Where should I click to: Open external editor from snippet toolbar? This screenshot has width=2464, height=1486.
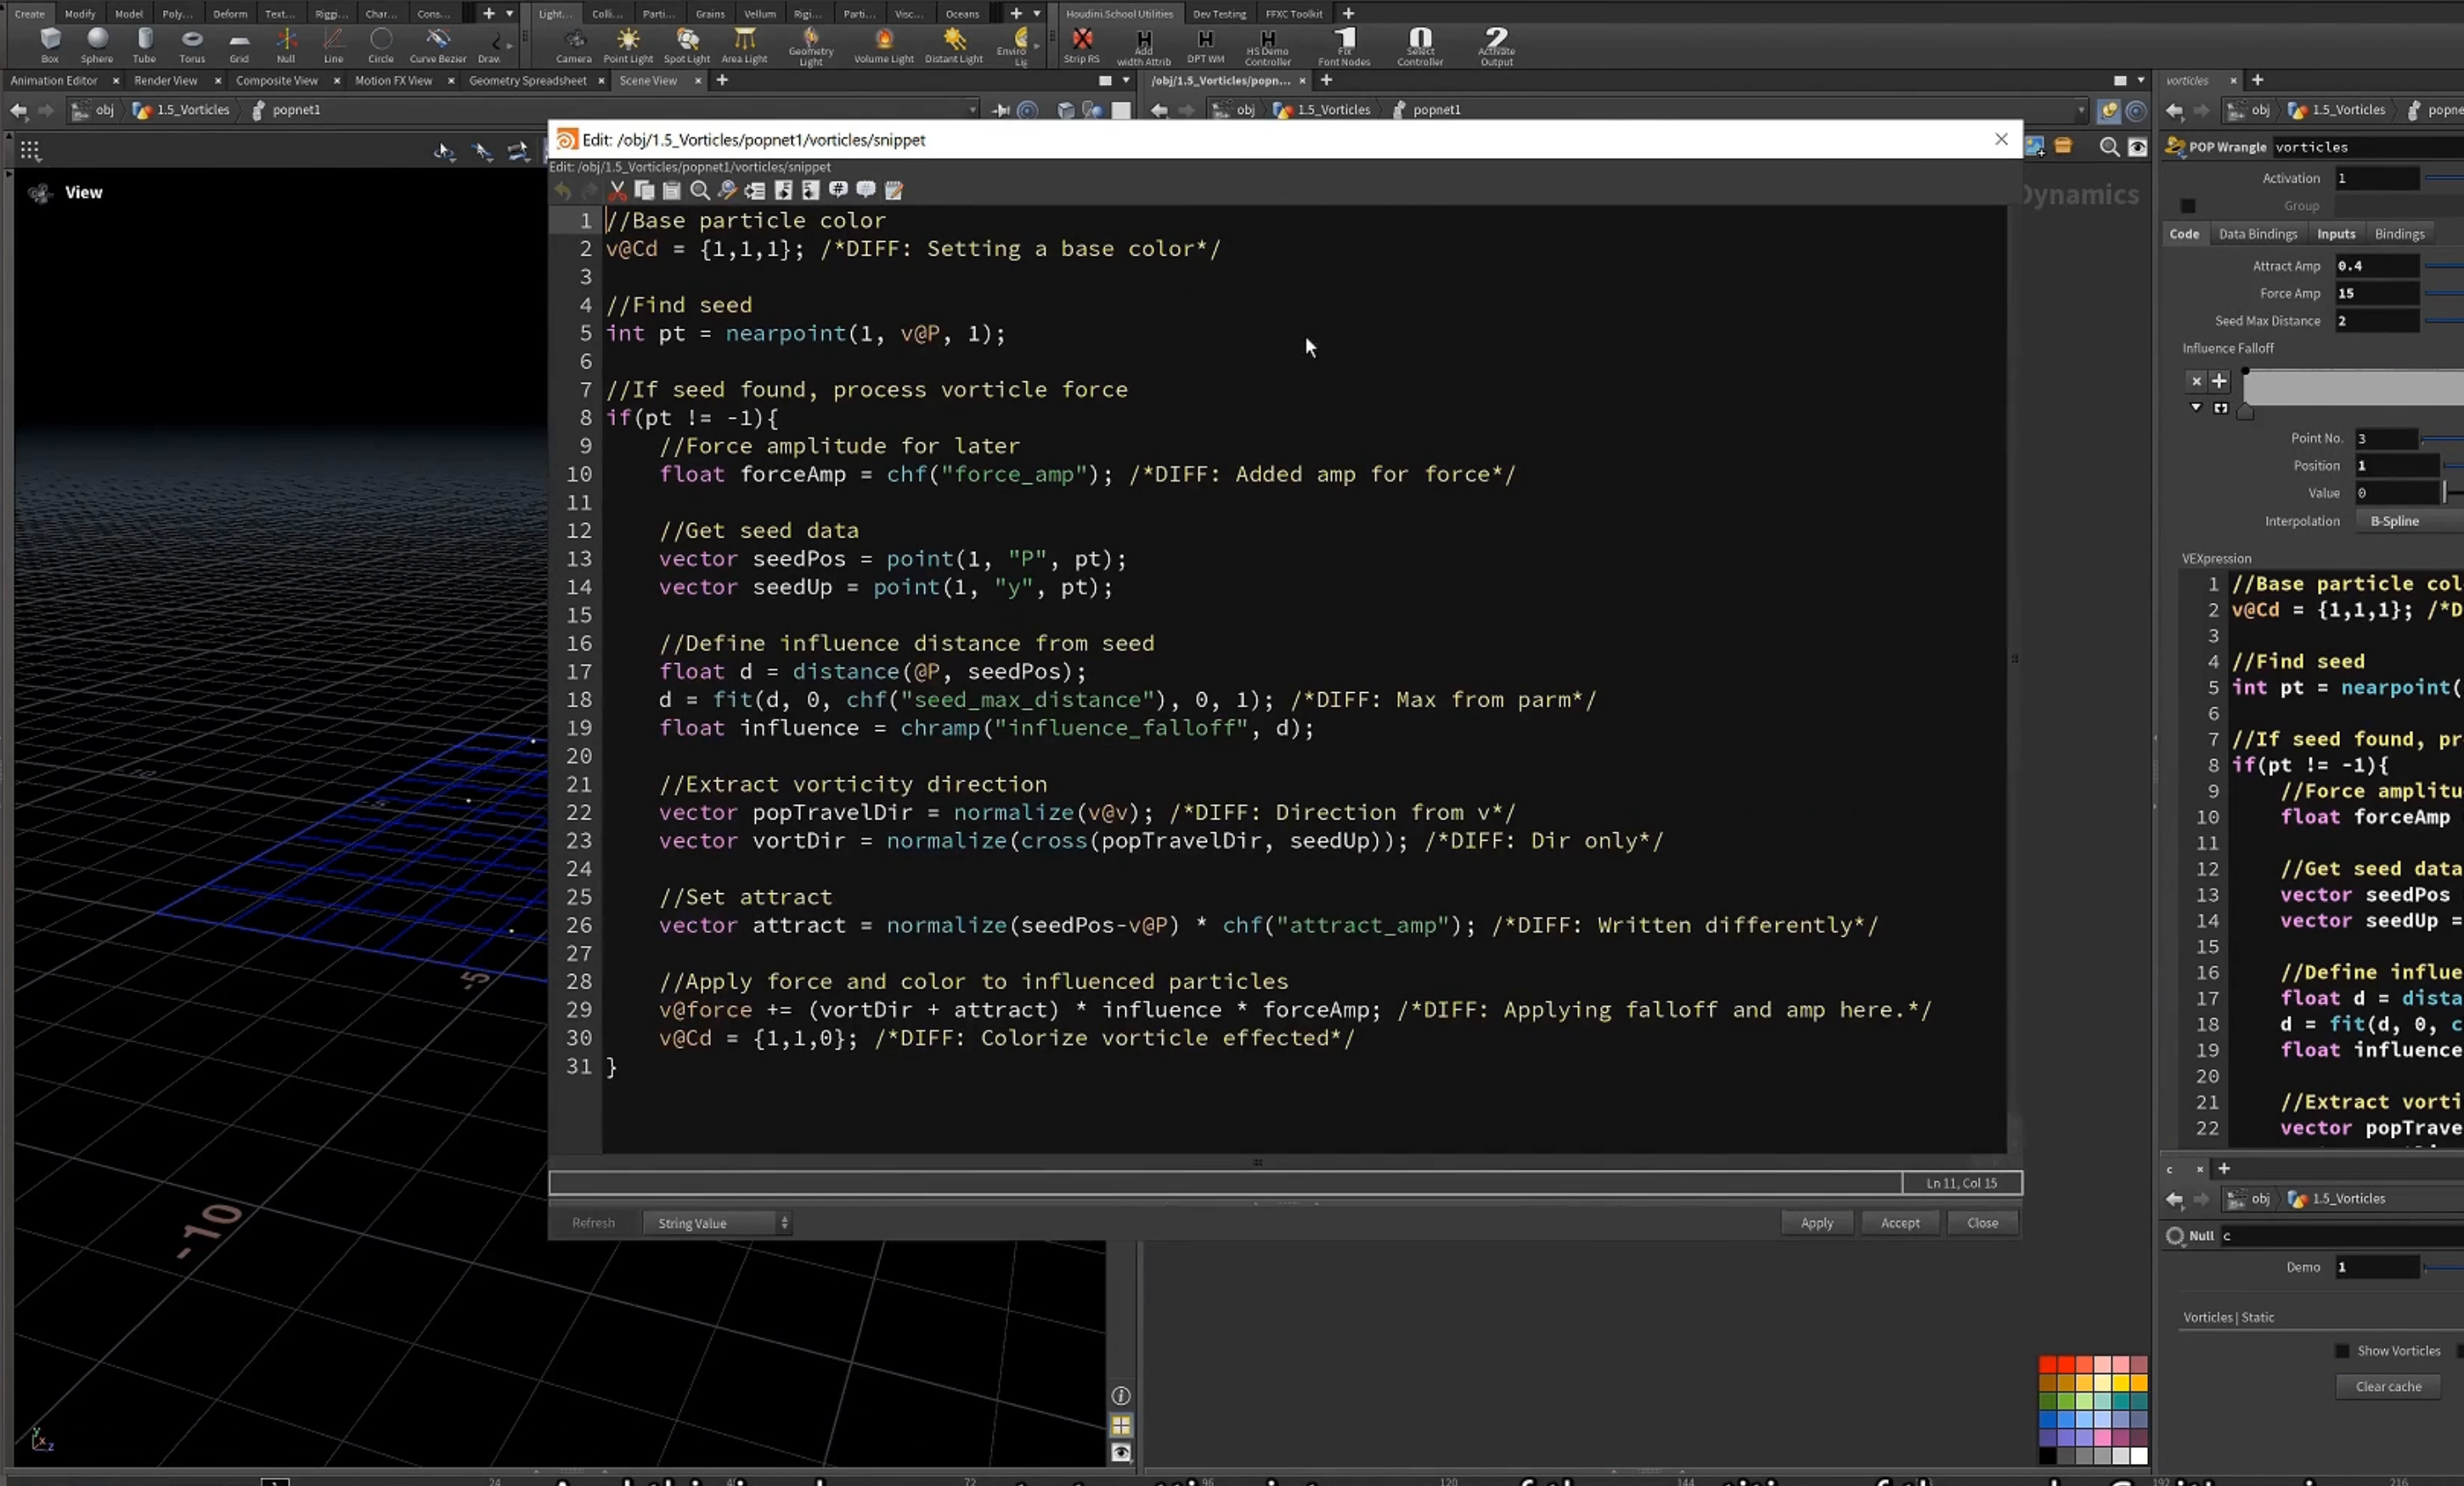(894, 190)
